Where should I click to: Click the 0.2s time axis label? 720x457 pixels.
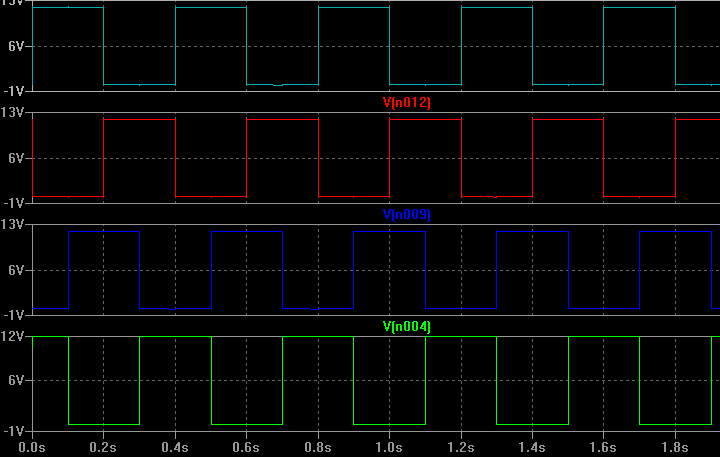pyautogui.click(x=103, y=447)
